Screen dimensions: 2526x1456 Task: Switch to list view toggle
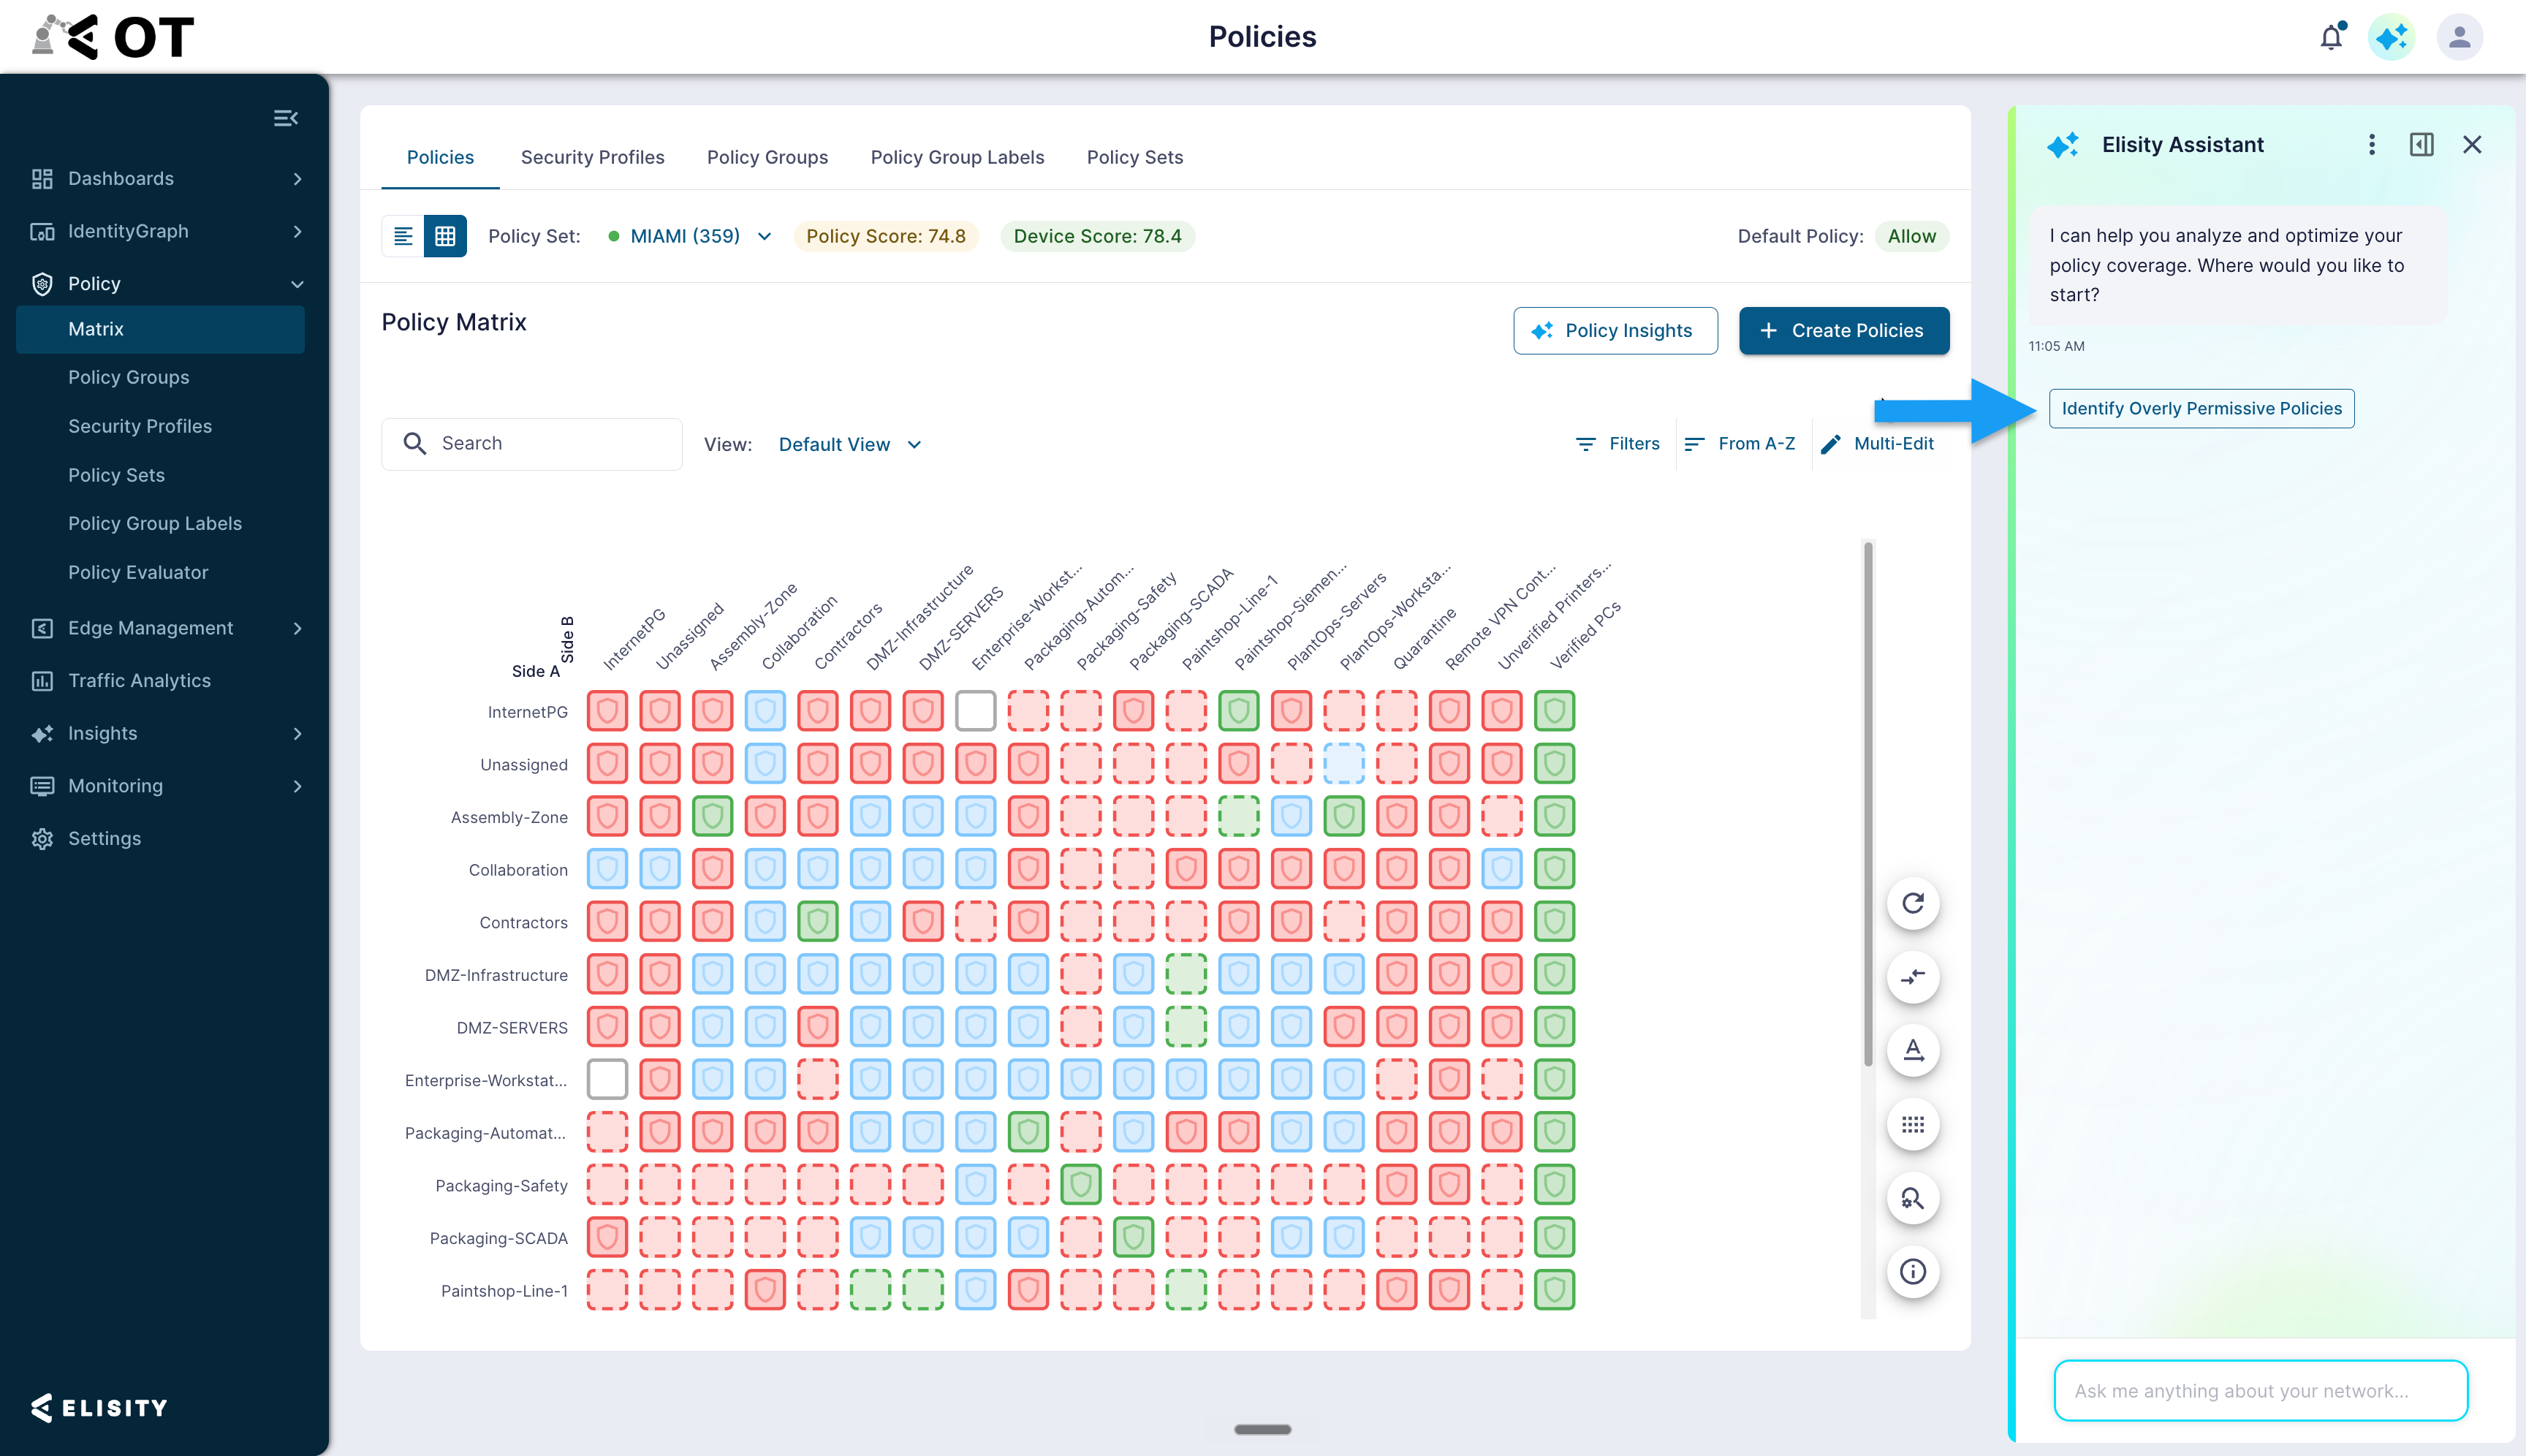403,236
